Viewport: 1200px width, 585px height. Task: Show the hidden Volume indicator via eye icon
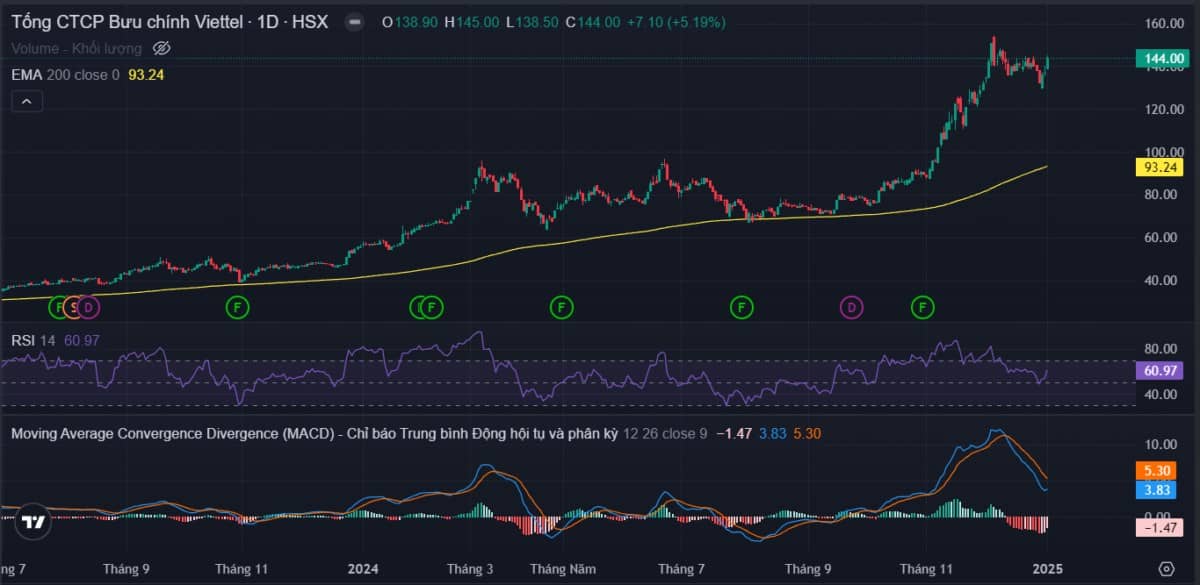tap(163, 47)
